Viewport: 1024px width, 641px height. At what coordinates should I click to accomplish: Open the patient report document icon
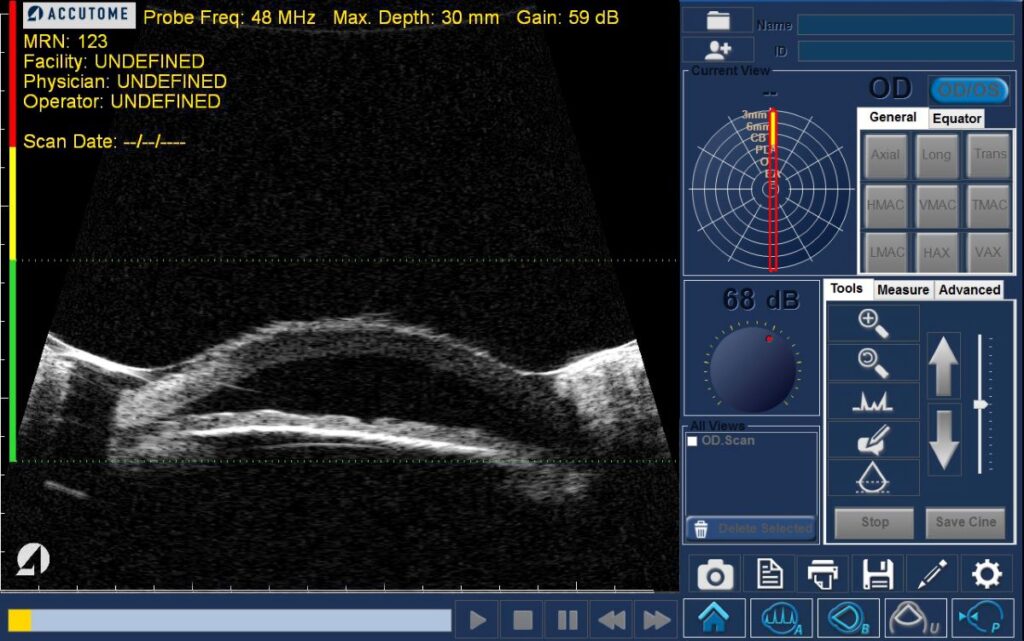(769, 574)
